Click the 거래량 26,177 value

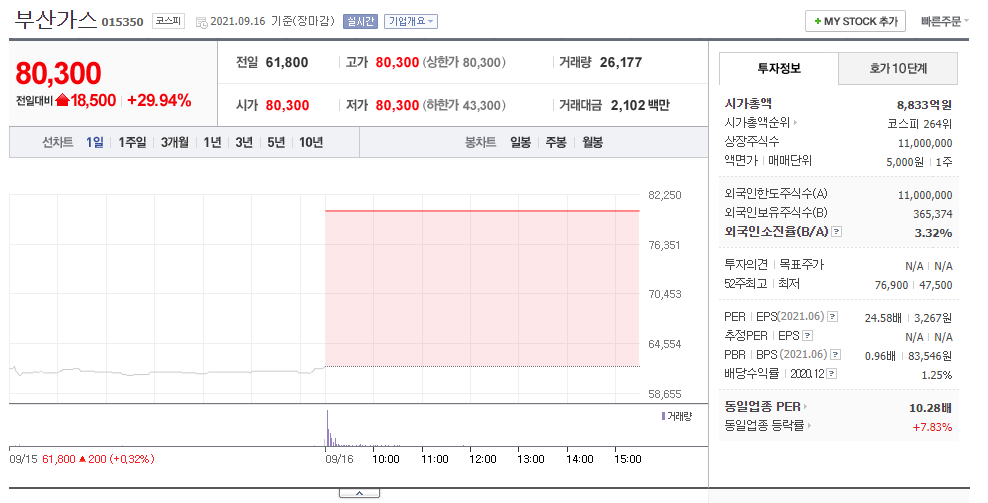coord(621,62)
